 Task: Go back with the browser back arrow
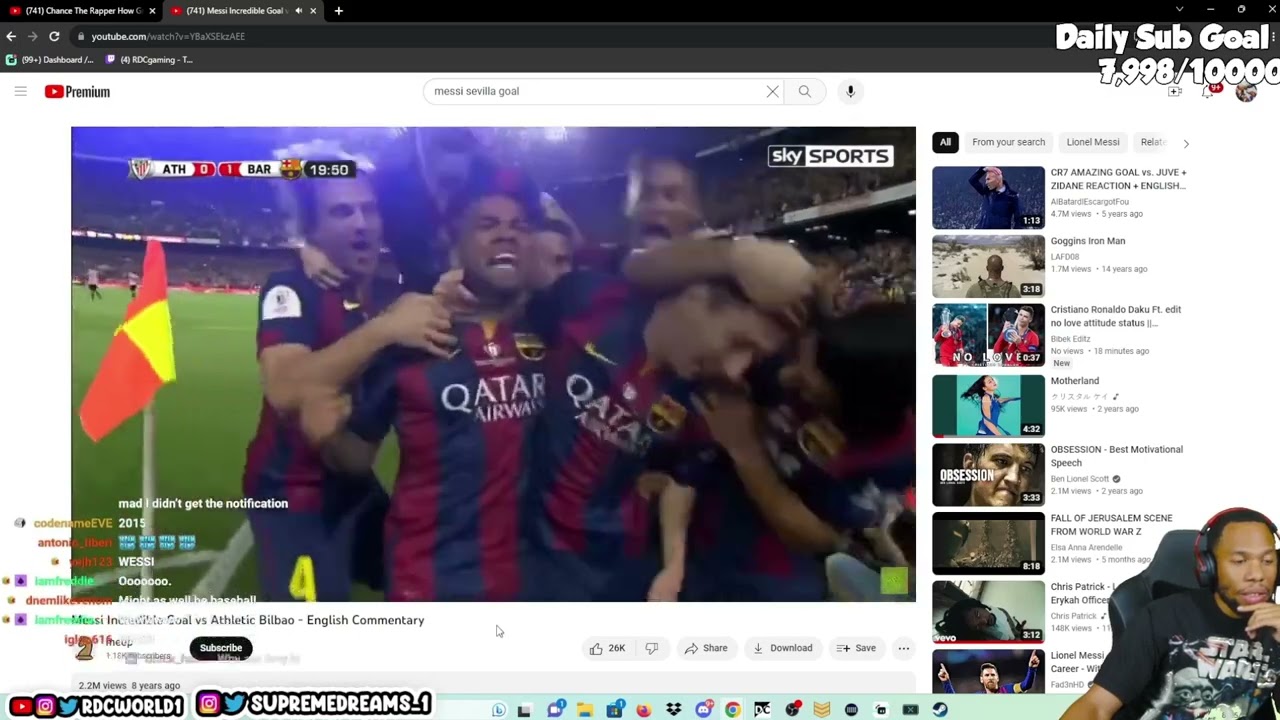click(11, 36)
